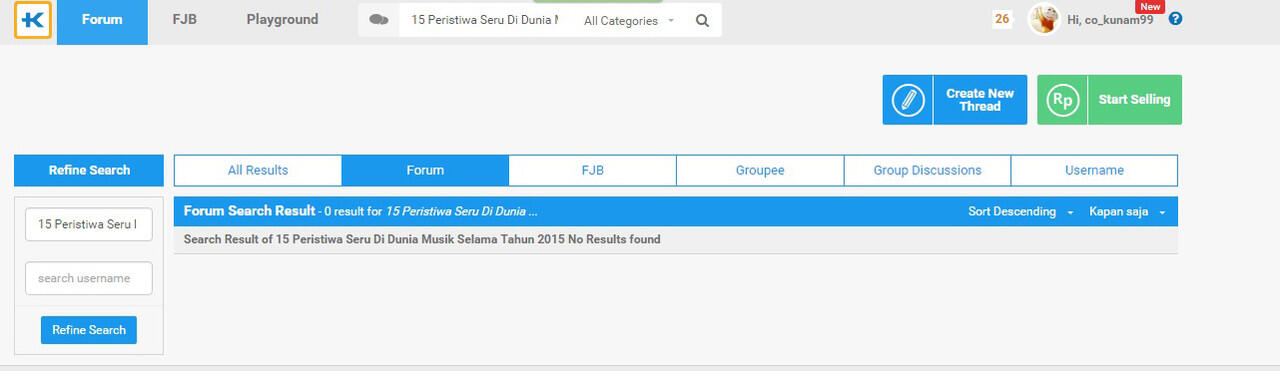Select the Username results tab
The image size is (1280, 371).
[1094, 170]
